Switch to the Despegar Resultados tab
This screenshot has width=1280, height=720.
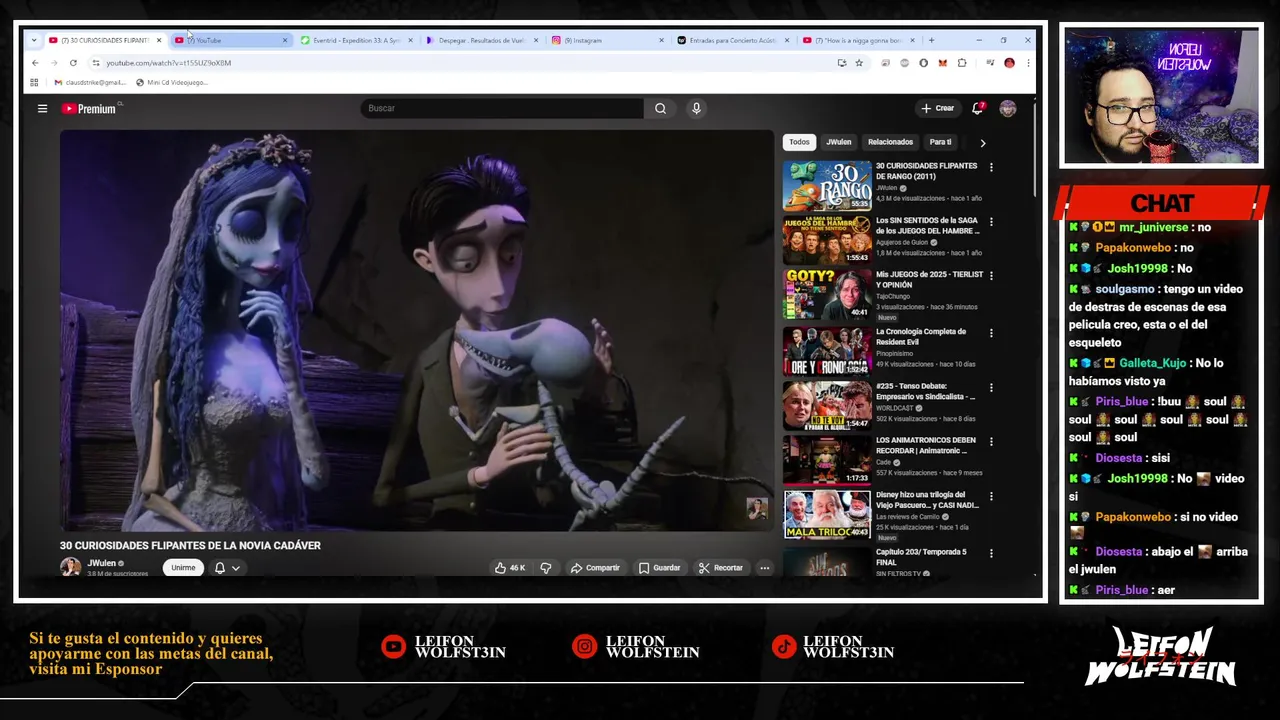[481, 40]
